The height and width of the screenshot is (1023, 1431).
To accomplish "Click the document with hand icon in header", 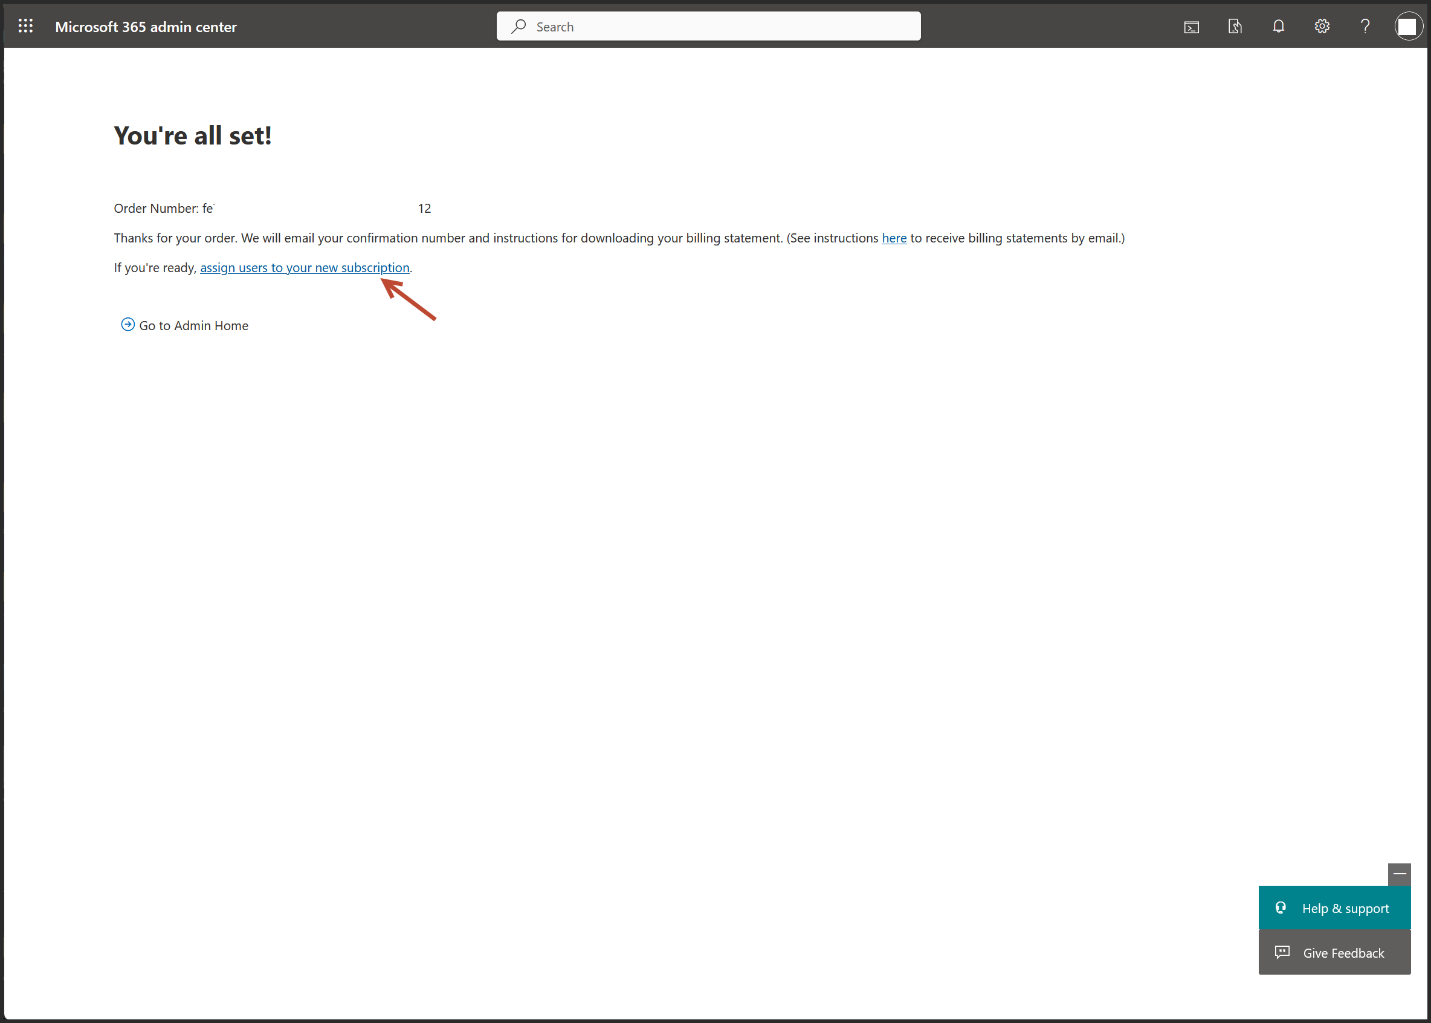I will (x=1235, y=27).
